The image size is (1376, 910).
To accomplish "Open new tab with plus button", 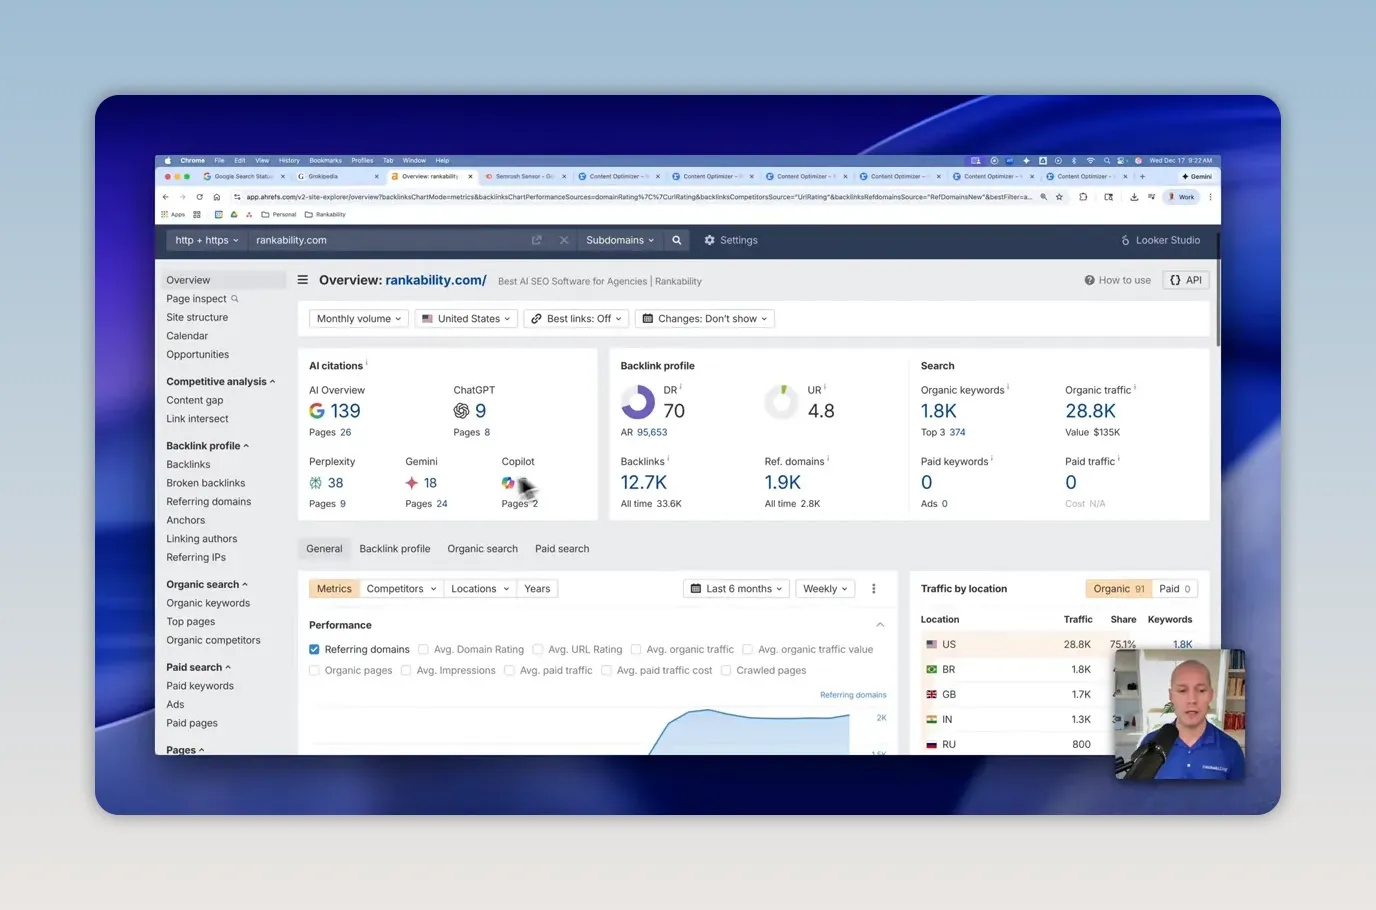I will pyautogui.click(x=1143, y=176).
